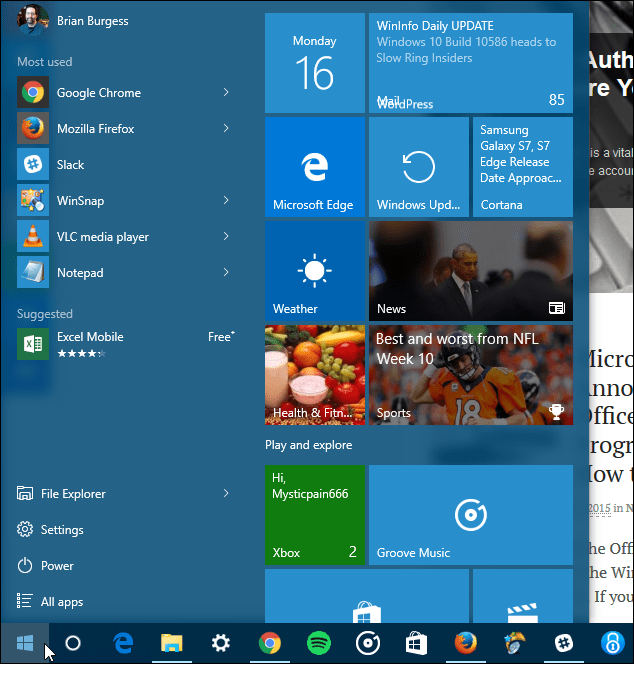
Task: Launch Mozilla Firefox from Most used list
Action: tap(123, 128)
